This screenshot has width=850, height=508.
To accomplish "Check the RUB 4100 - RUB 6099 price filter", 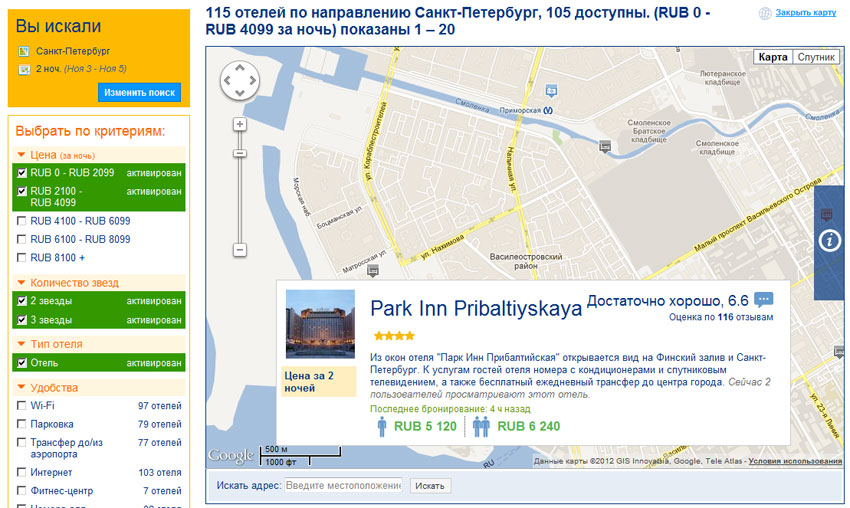I will click(x=22, y=221).
